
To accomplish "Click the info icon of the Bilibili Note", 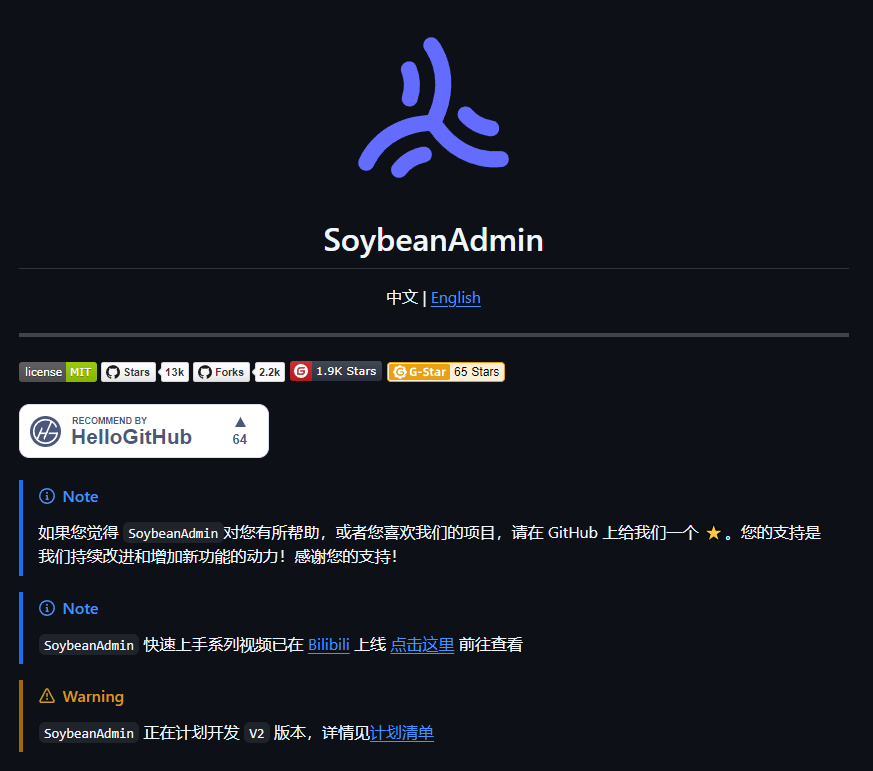I will point(47,608).
